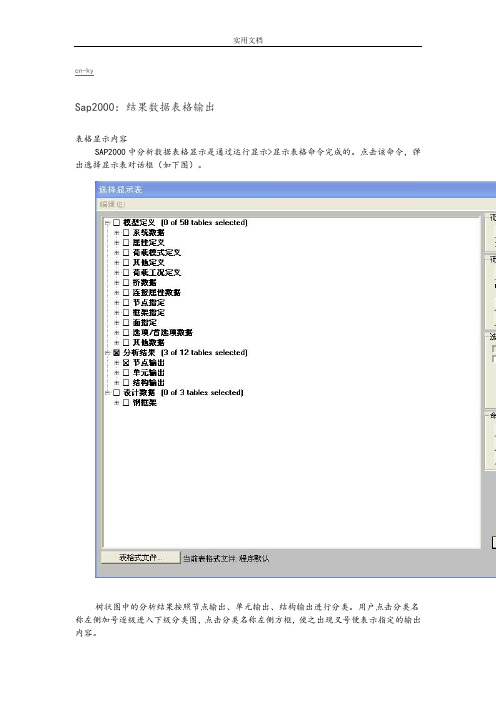This screenshot has height=702, width=496.
Task: Collapse the 设计数据 tree node
Action: point(107,393)
